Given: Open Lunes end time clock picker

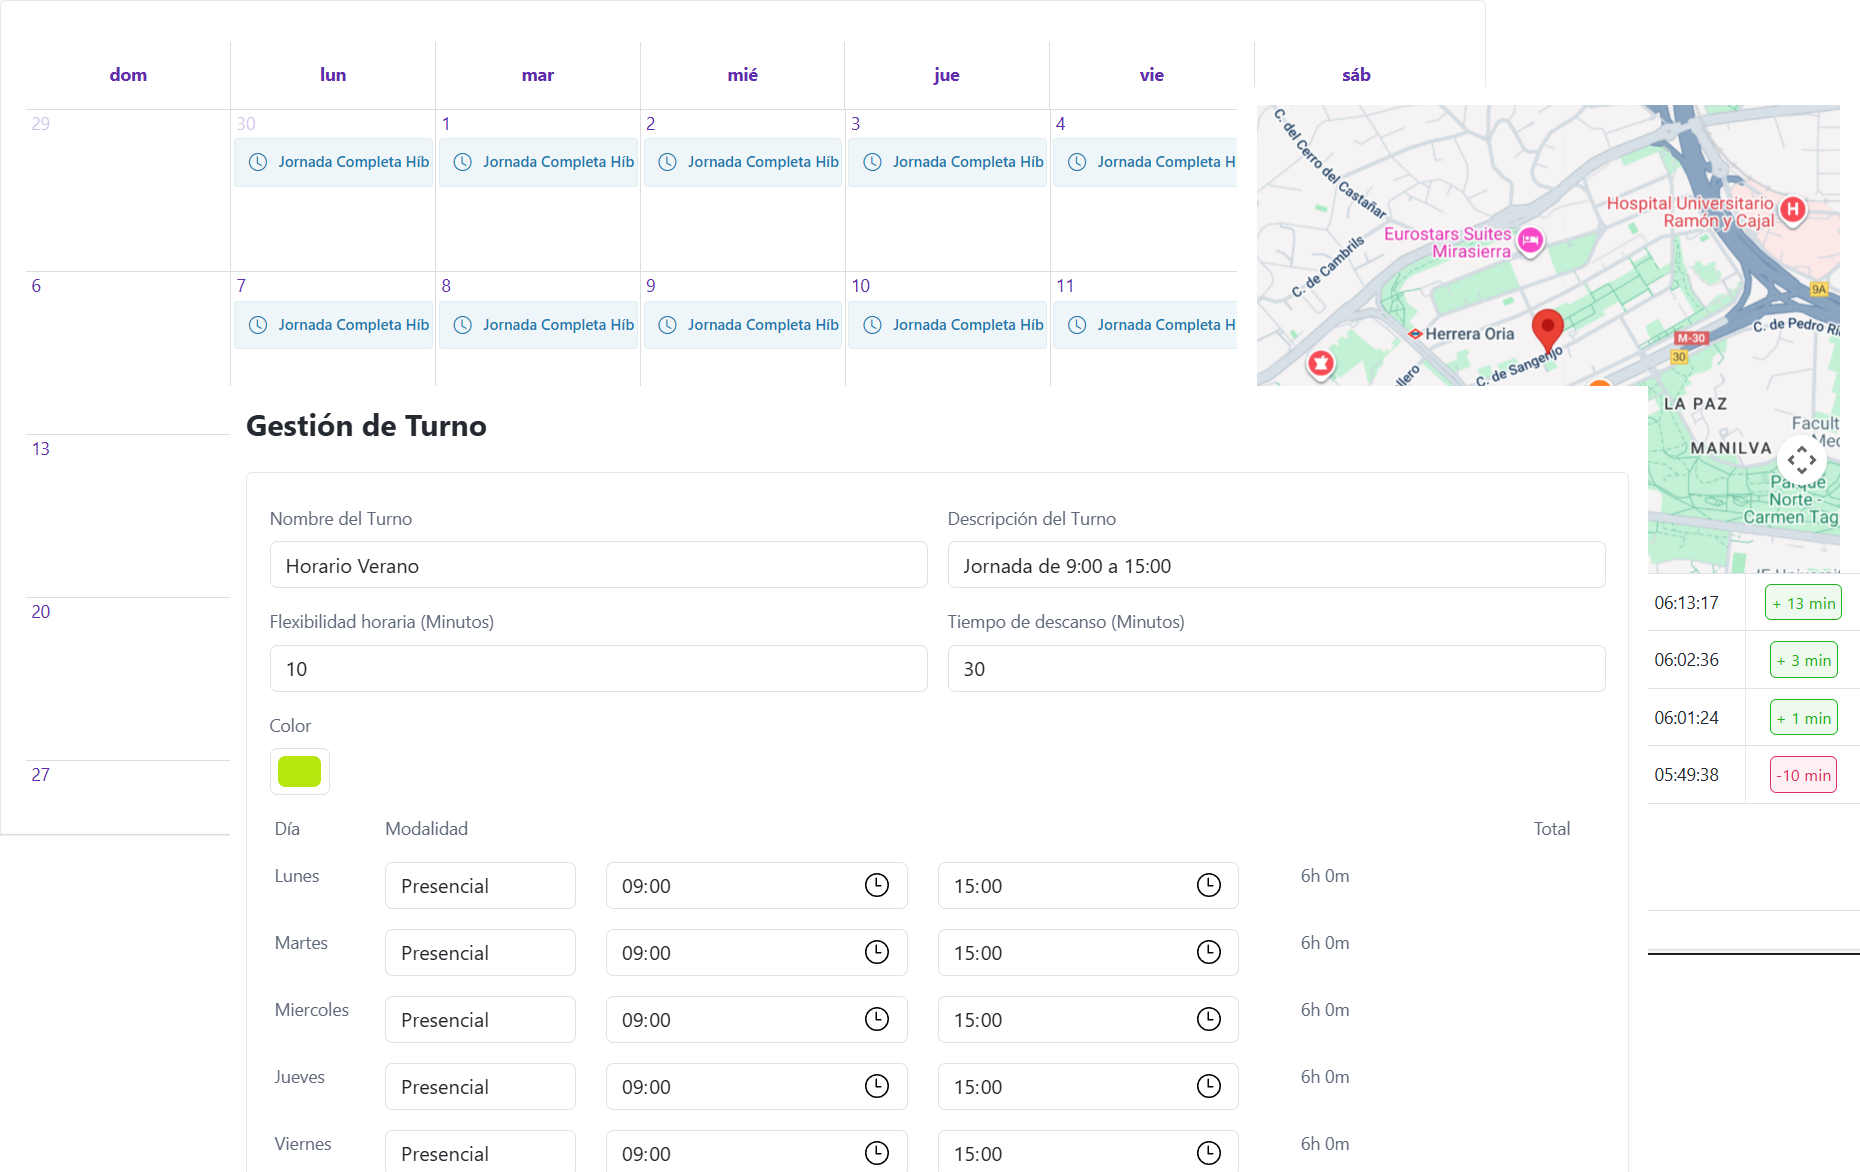Looking at the screenshot, I should point(1209,885).
